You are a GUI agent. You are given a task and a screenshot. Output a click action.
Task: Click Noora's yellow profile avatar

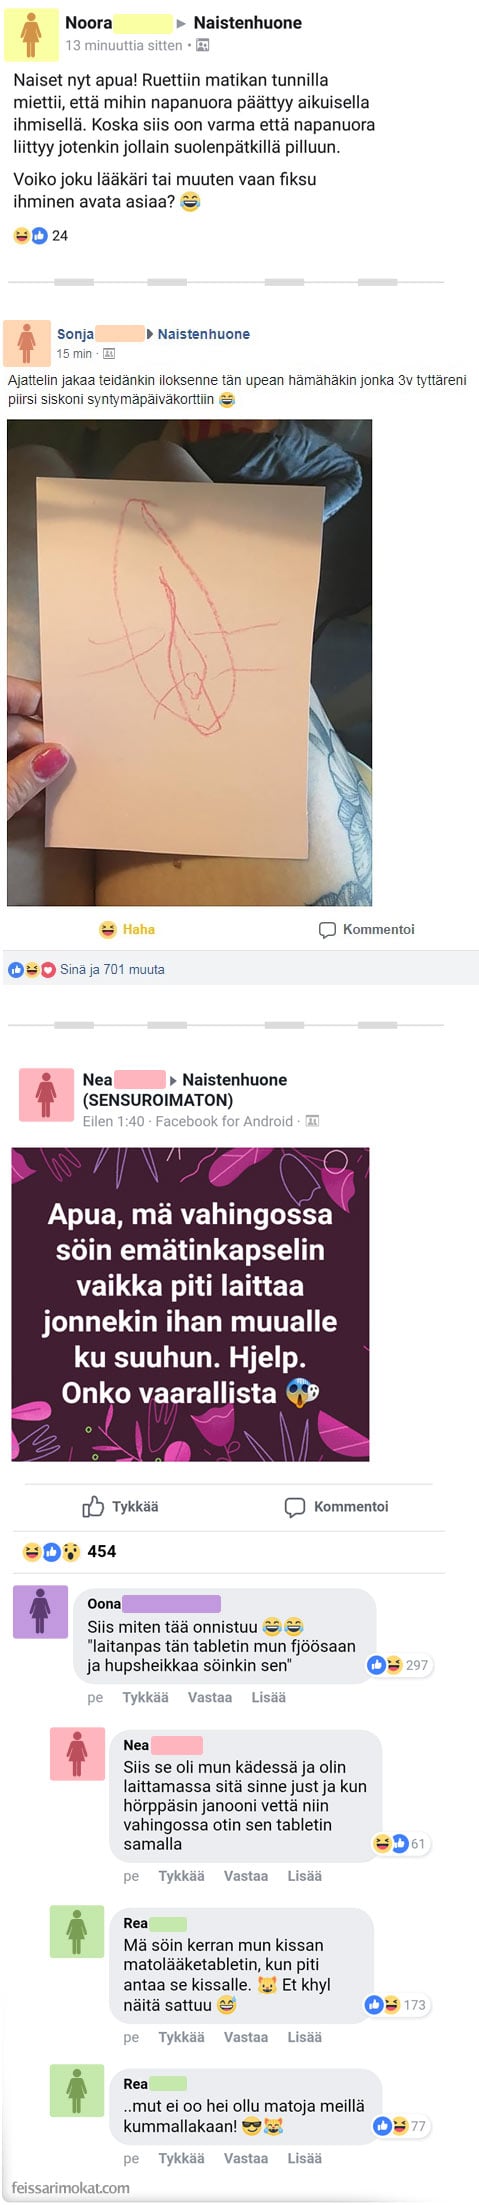(31, 35)
